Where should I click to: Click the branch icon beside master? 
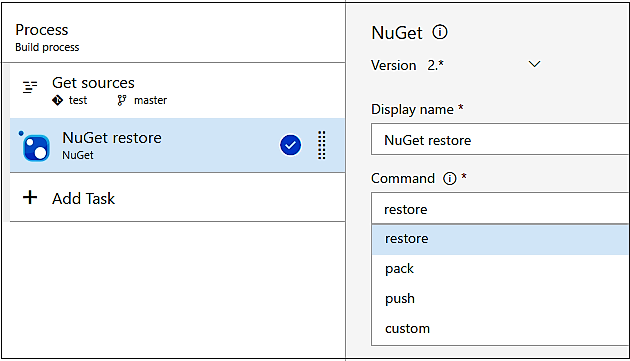click(x=122, y=100)
